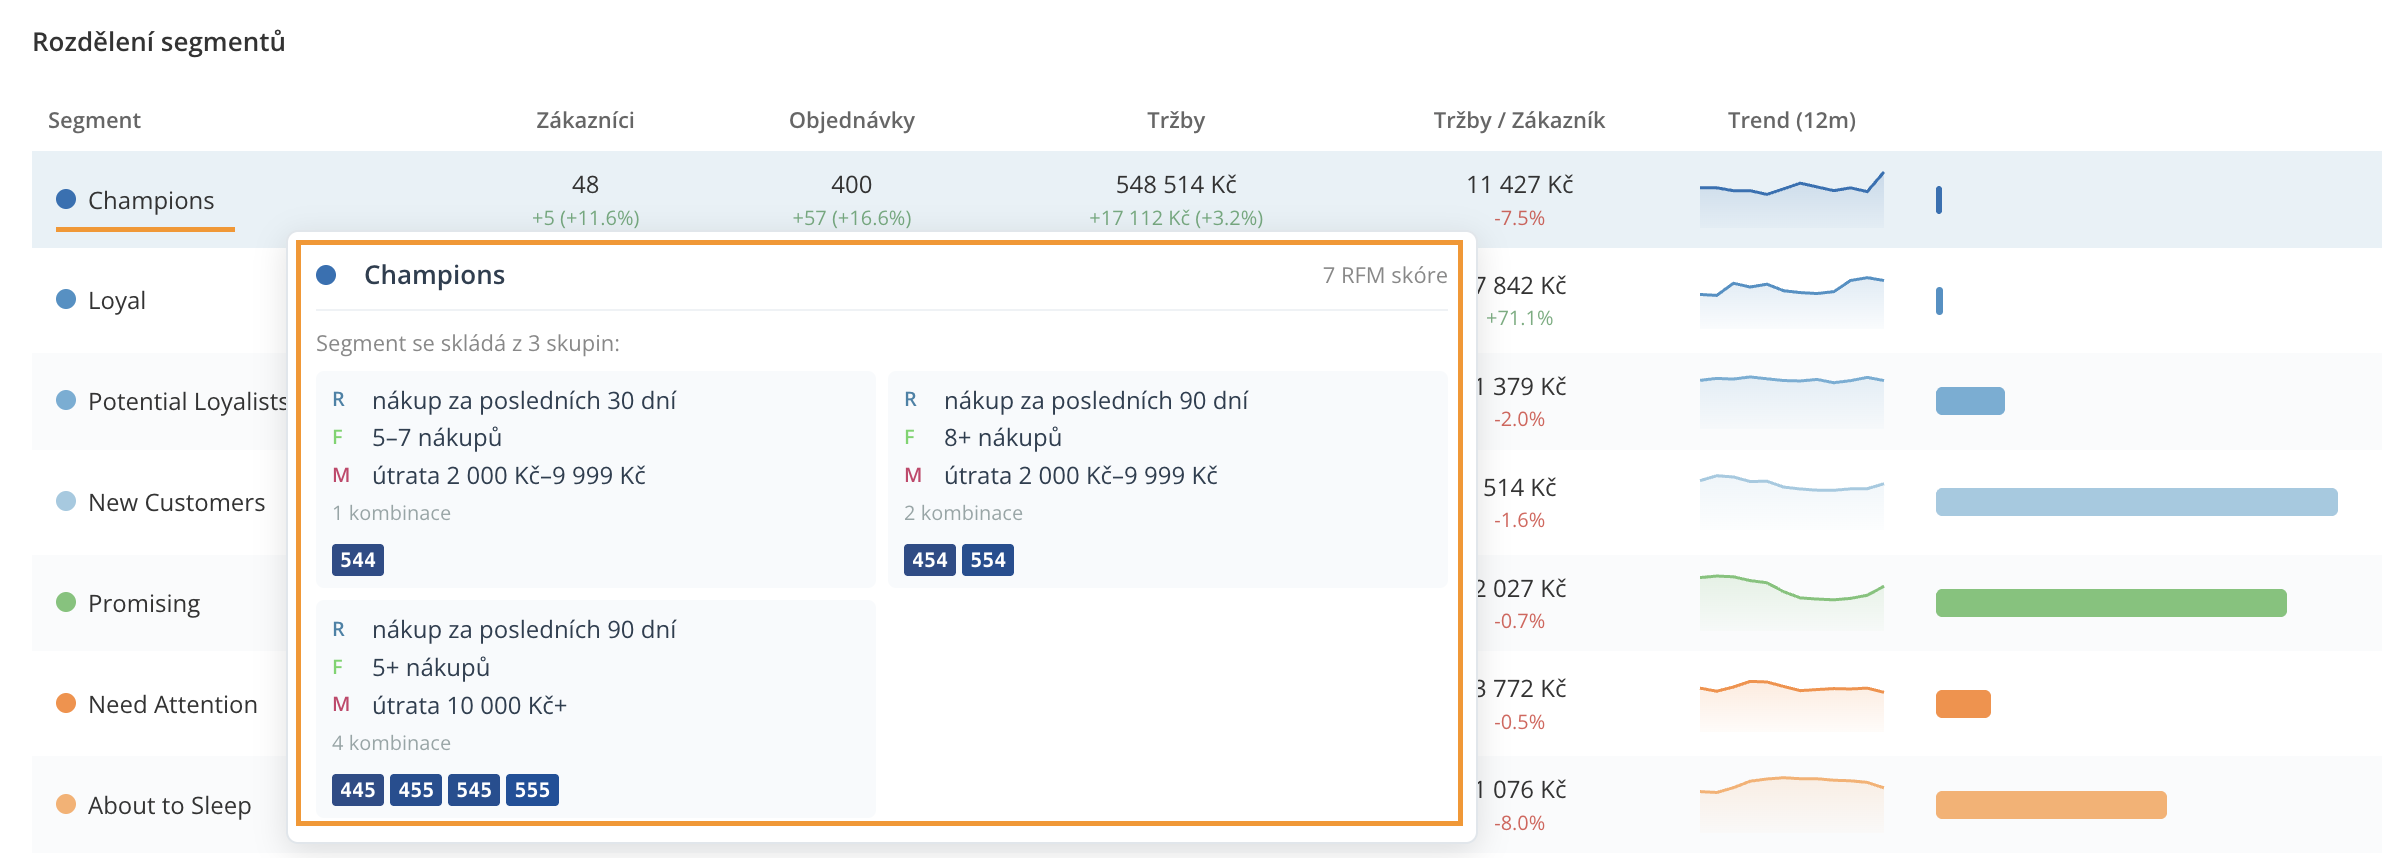This screenshot has height=858, width=2404.
Task: Click the Champions blue dot in table row
Action: (x=66, y=199)
